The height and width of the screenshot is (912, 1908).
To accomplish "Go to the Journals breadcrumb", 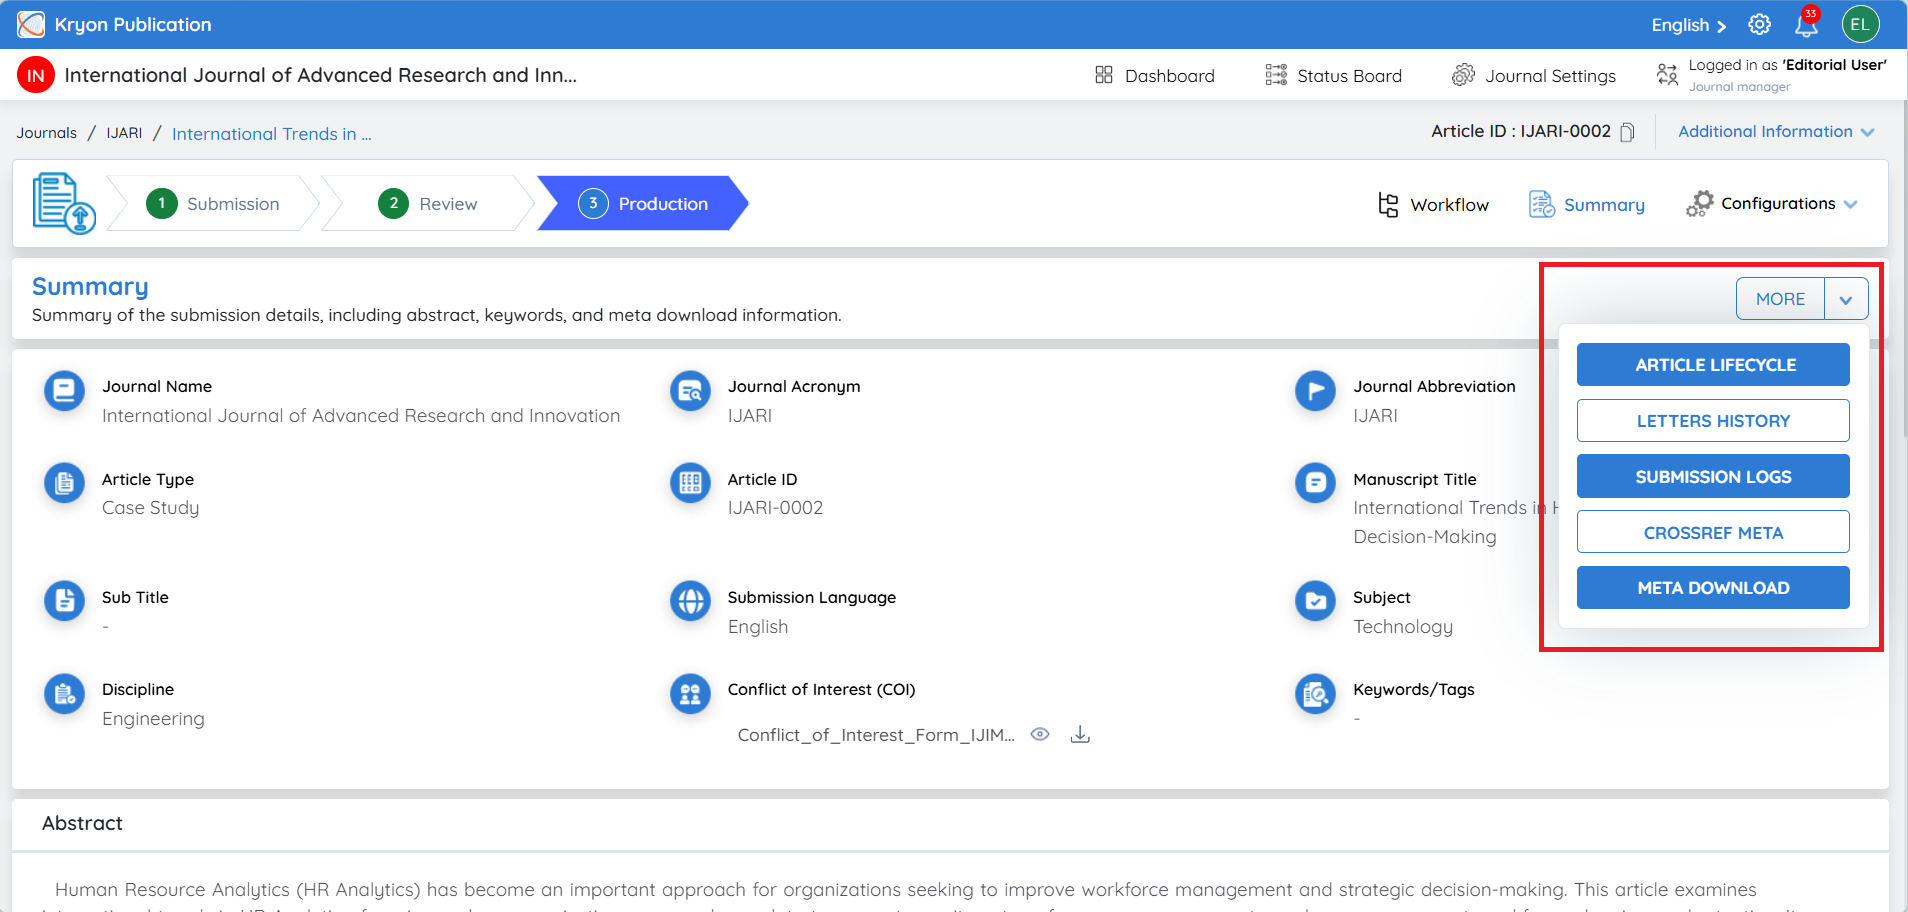I will [x=46, y=133].
